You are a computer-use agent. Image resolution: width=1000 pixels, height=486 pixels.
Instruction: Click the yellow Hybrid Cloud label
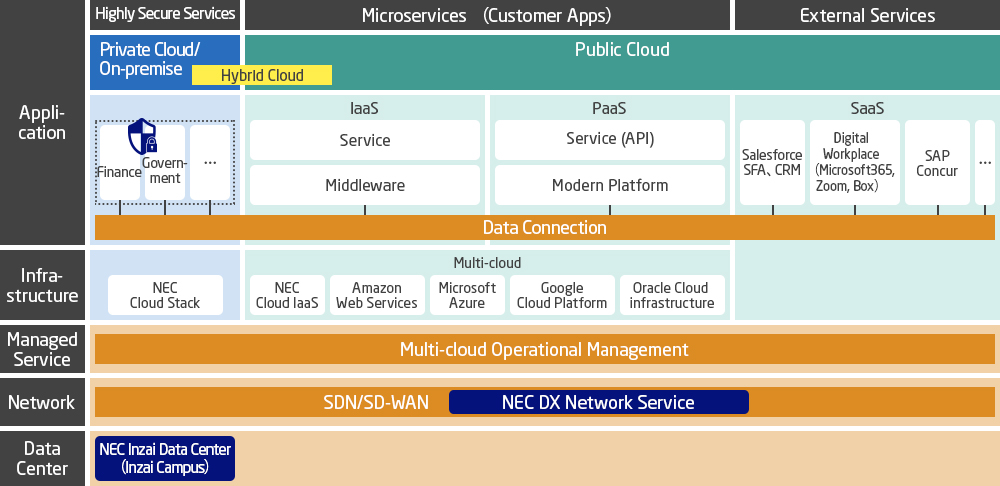(262, 75)
